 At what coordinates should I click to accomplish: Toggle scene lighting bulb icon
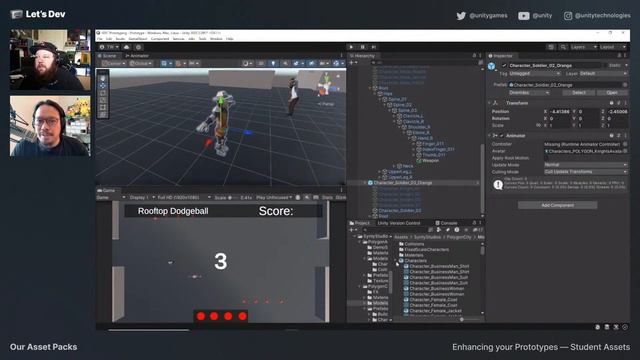(x=273, y=63)
